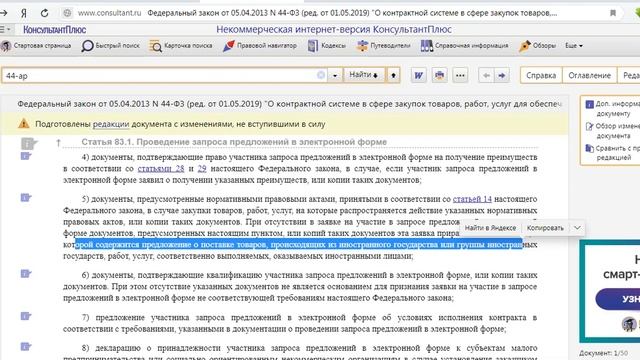Open Правовой навигатор
The image size is (640, 360).
coord(260,46)
